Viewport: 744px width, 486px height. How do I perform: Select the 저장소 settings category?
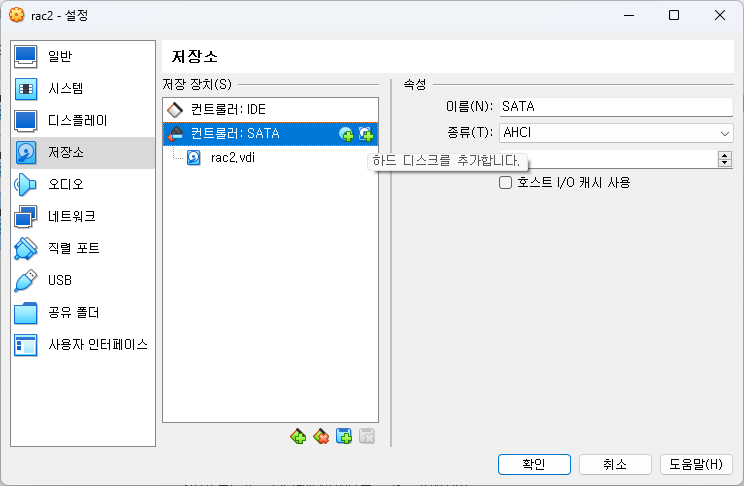pos(83,152)
